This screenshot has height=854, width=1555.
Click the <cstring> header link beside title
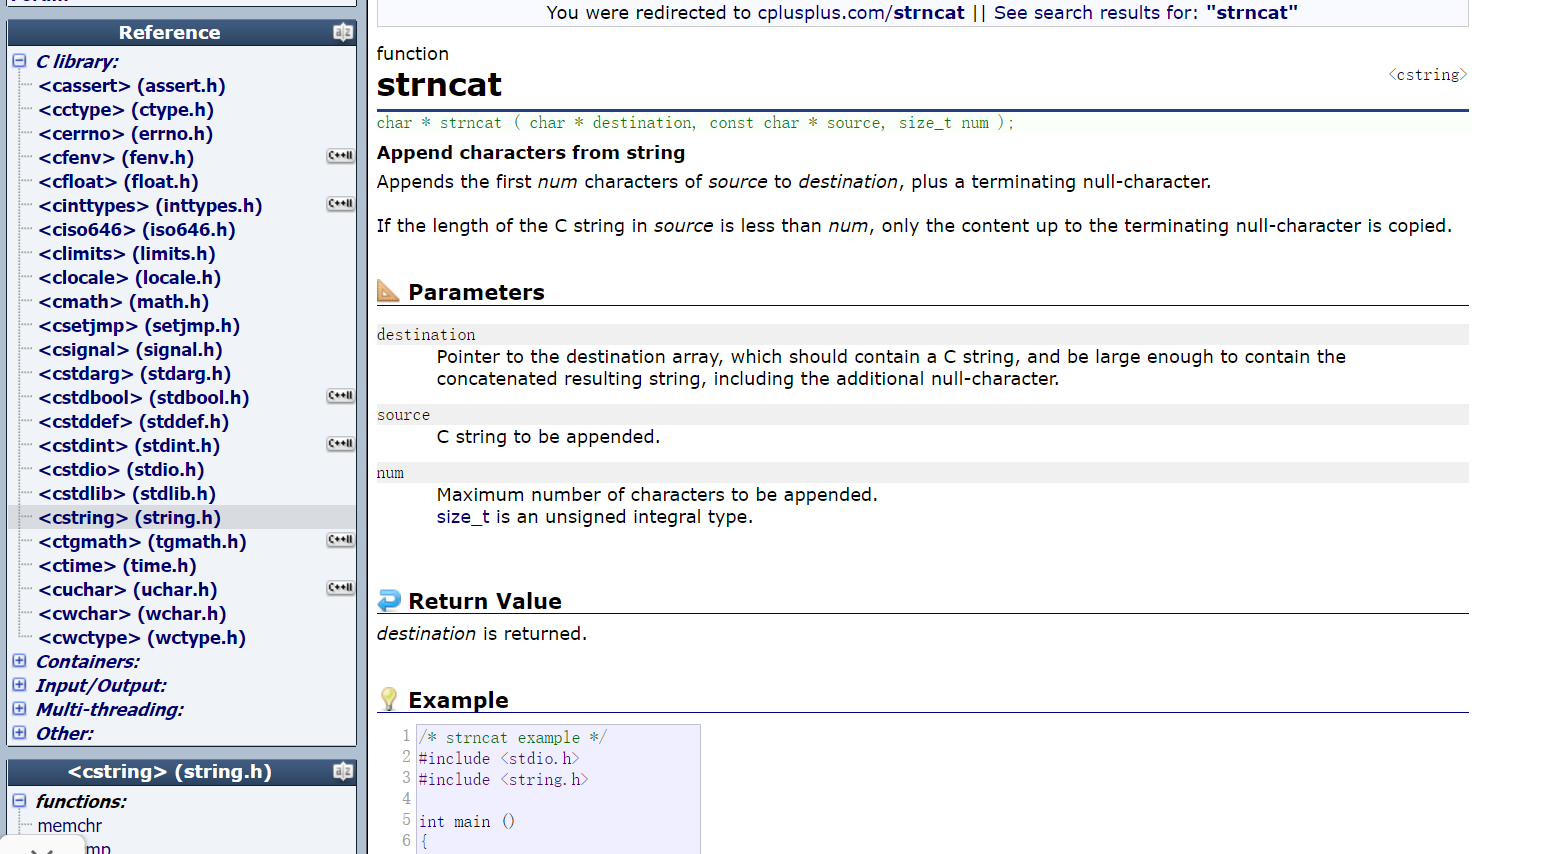1428,75
